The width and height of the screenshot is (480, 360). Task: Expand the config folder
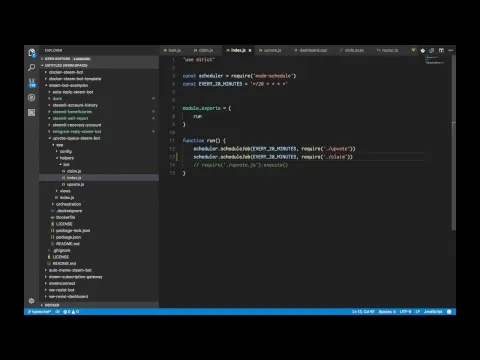(x=99, y=151)
